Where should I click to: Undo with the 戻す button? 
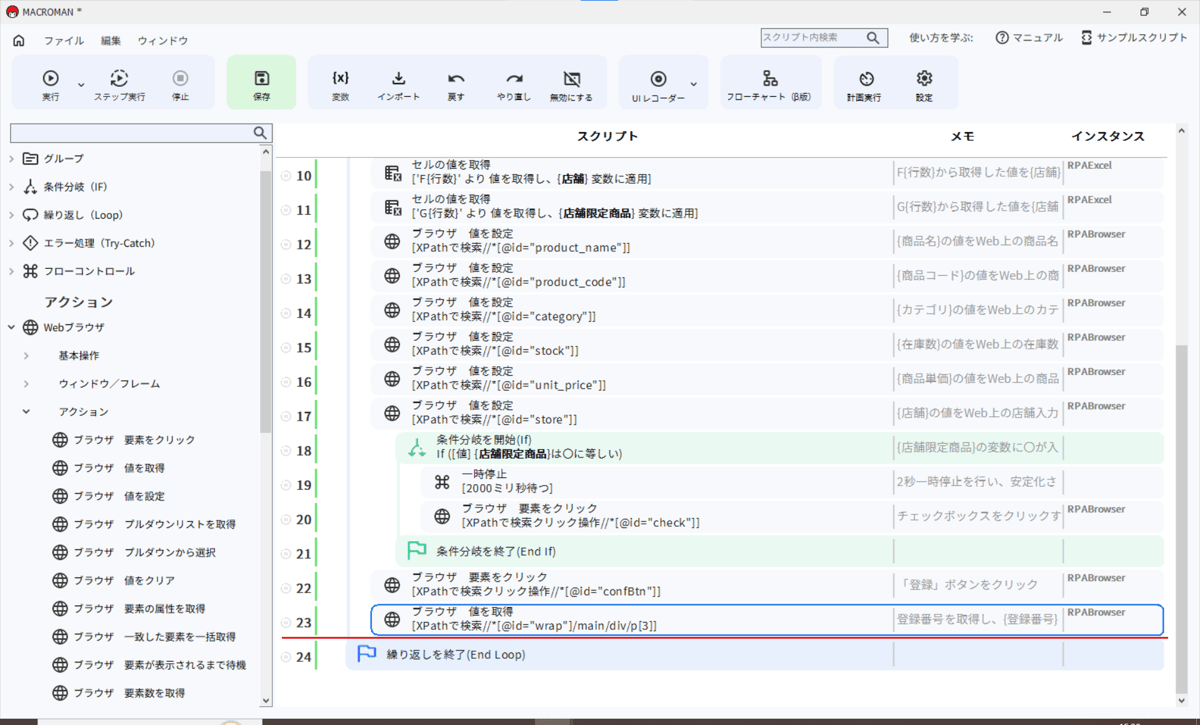[x=456, y=84]
